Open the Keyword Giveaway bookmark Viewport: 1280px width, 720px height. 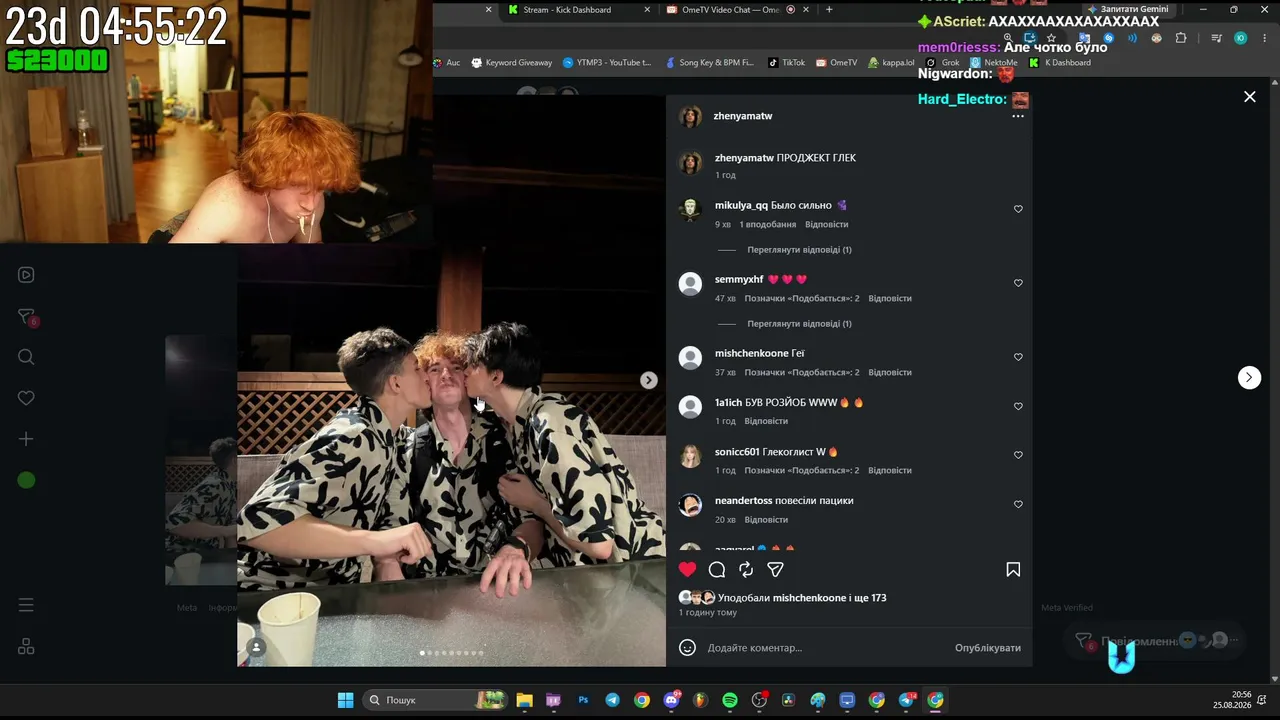pyautogui.click(x=511, y=63)
